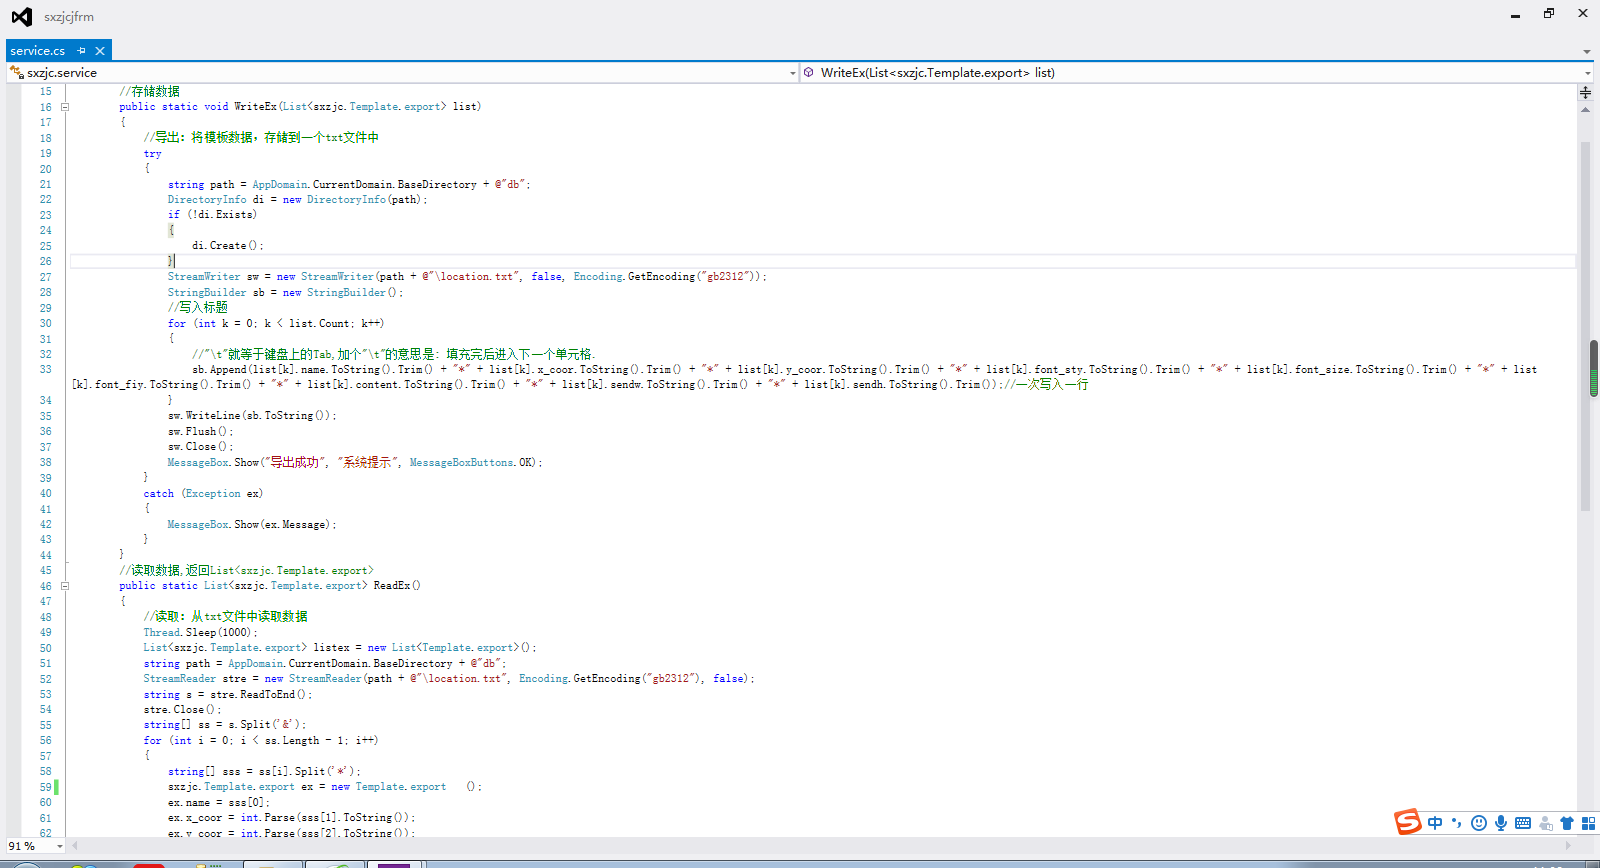Click 'sw.Flush();' on line 36
The image size is (1600, 868).
(x=200, y=432)
